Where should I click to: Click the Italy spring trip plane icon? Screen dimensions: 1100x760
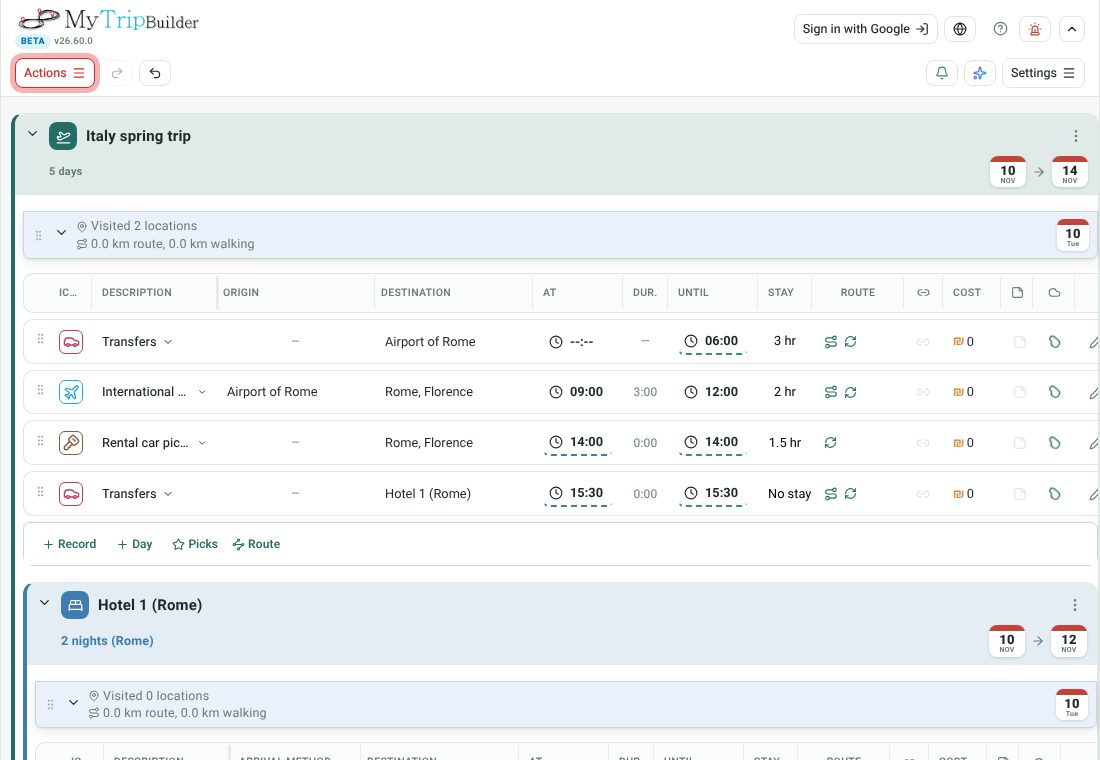(63, 136)
